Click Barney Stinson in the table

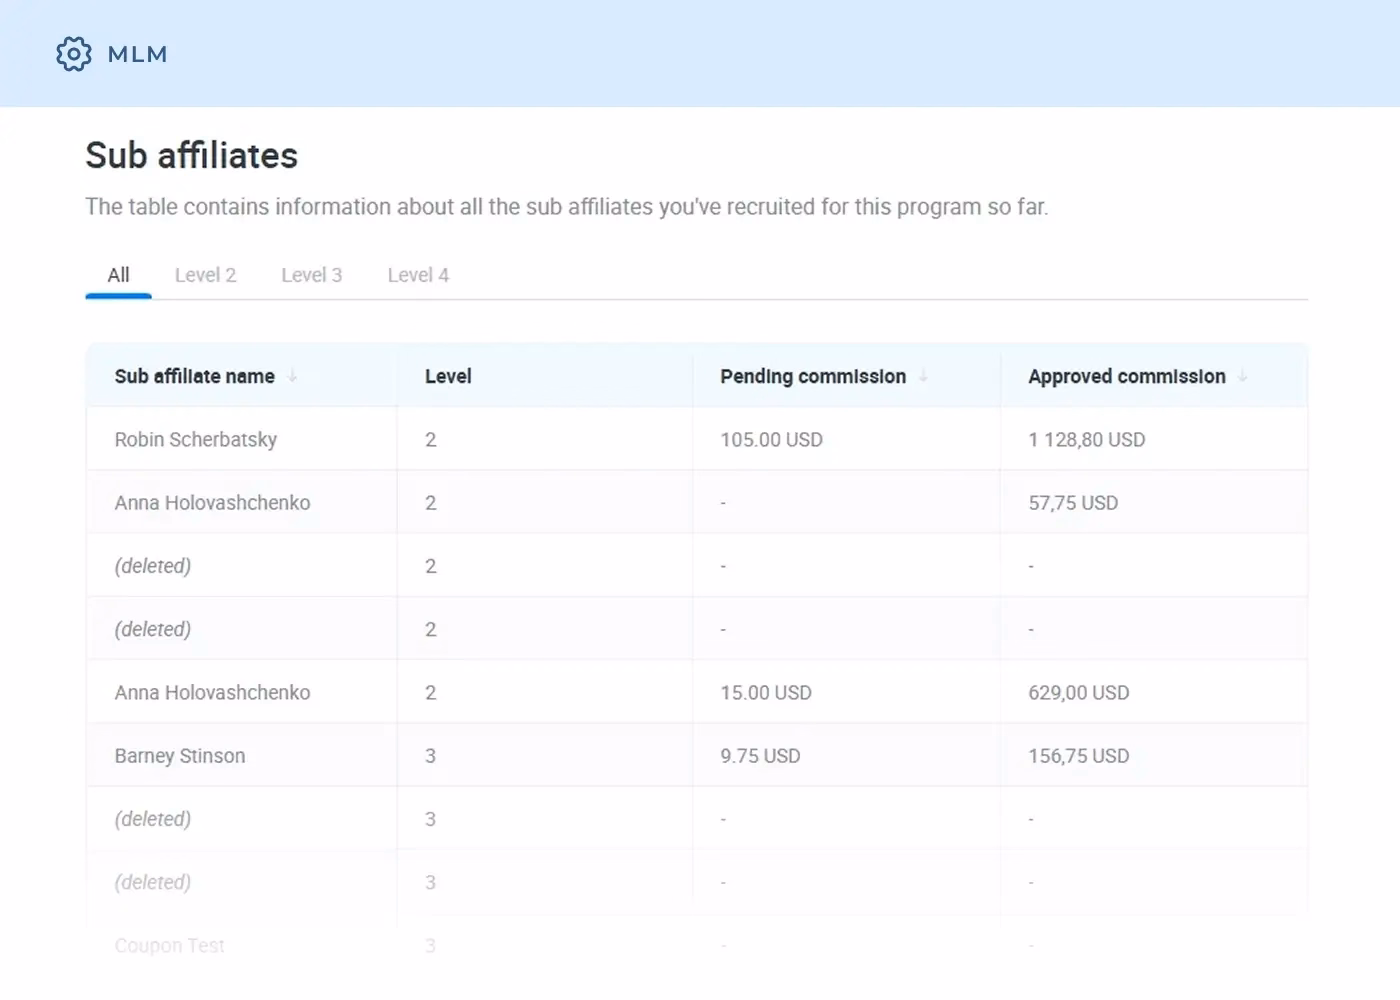pos(179,756)
